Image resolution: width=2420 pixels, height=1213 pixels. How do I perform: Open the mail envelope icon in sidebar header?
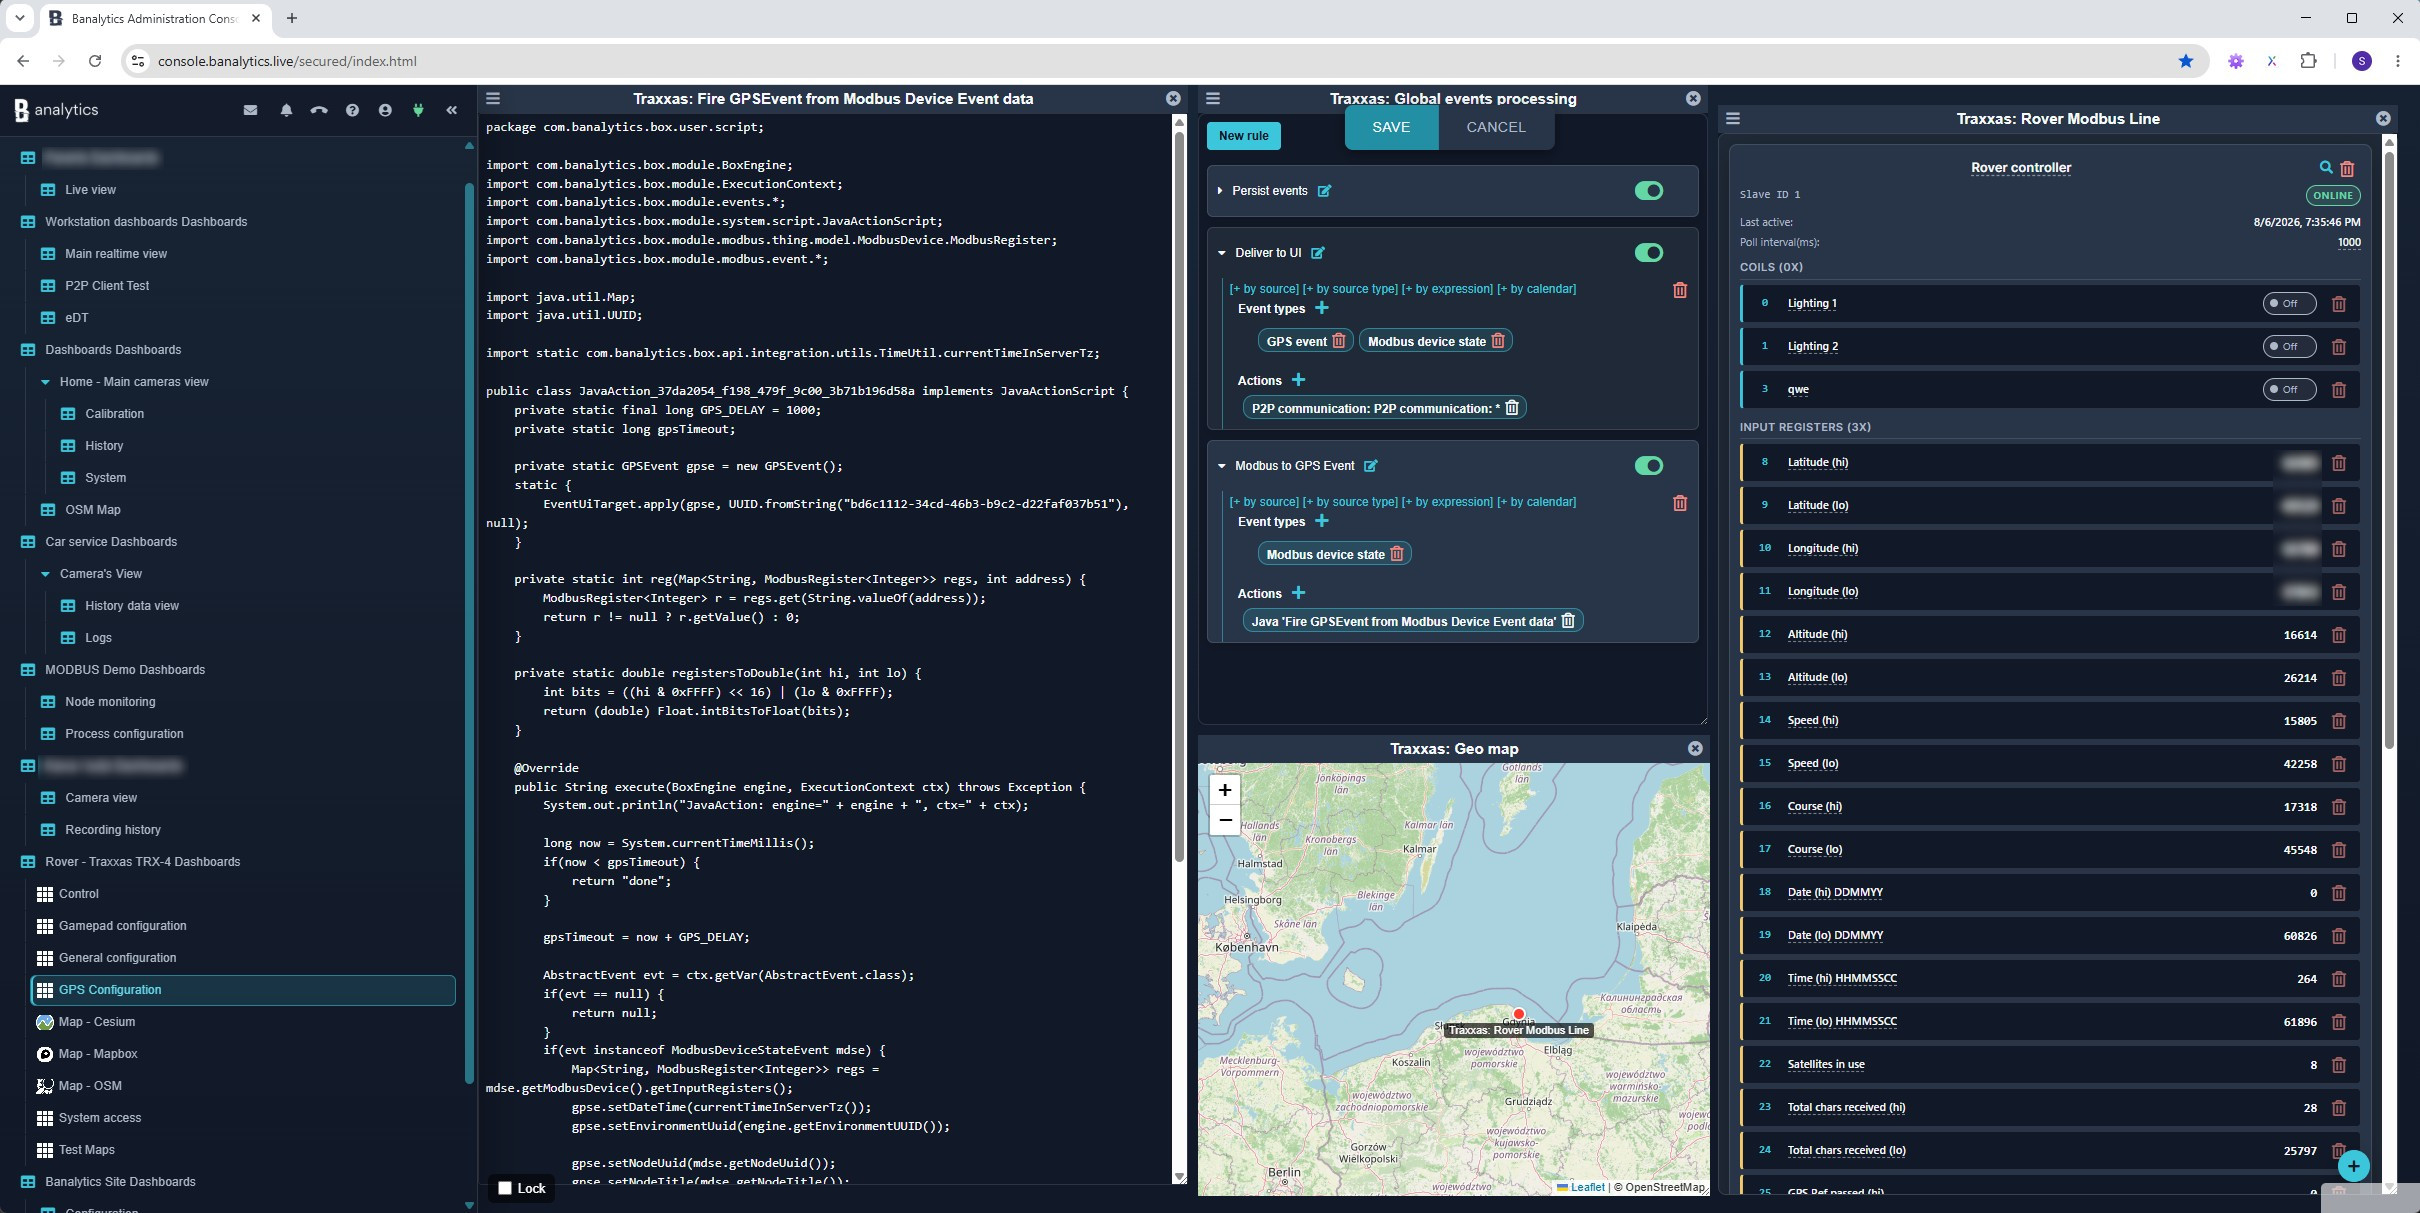click(250, 110)
